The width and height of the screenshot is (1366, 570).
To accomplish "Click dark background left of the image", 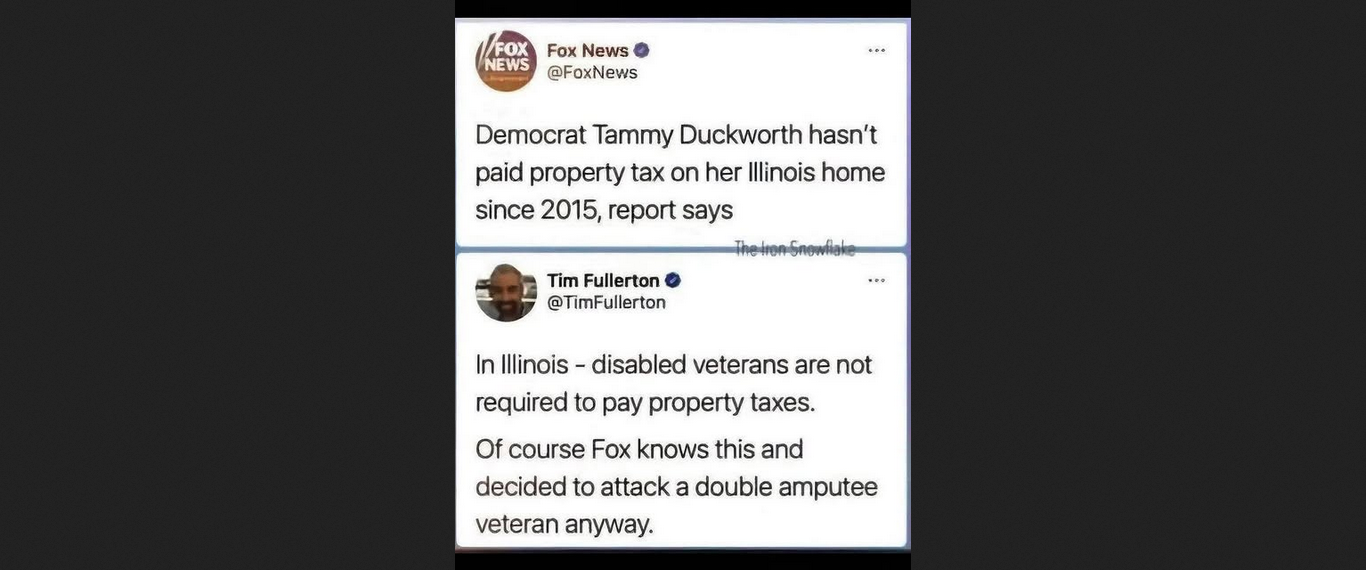I will (227, 285).
